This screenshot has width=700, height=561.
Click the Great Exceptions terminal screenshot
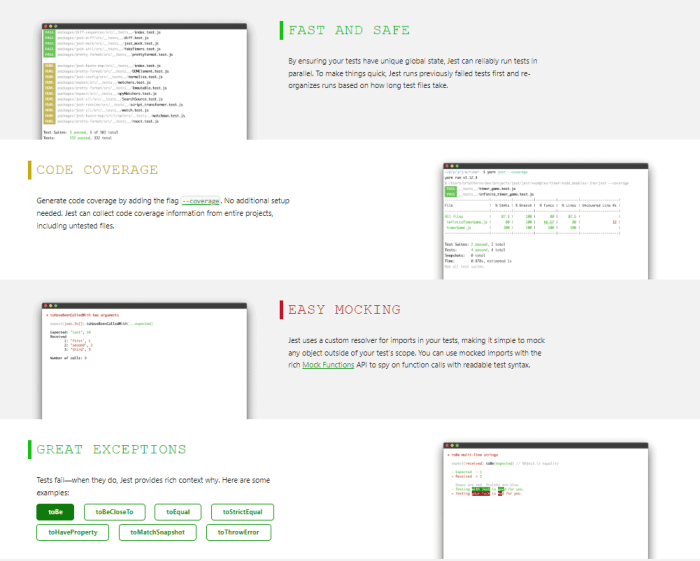pos(546,501)
